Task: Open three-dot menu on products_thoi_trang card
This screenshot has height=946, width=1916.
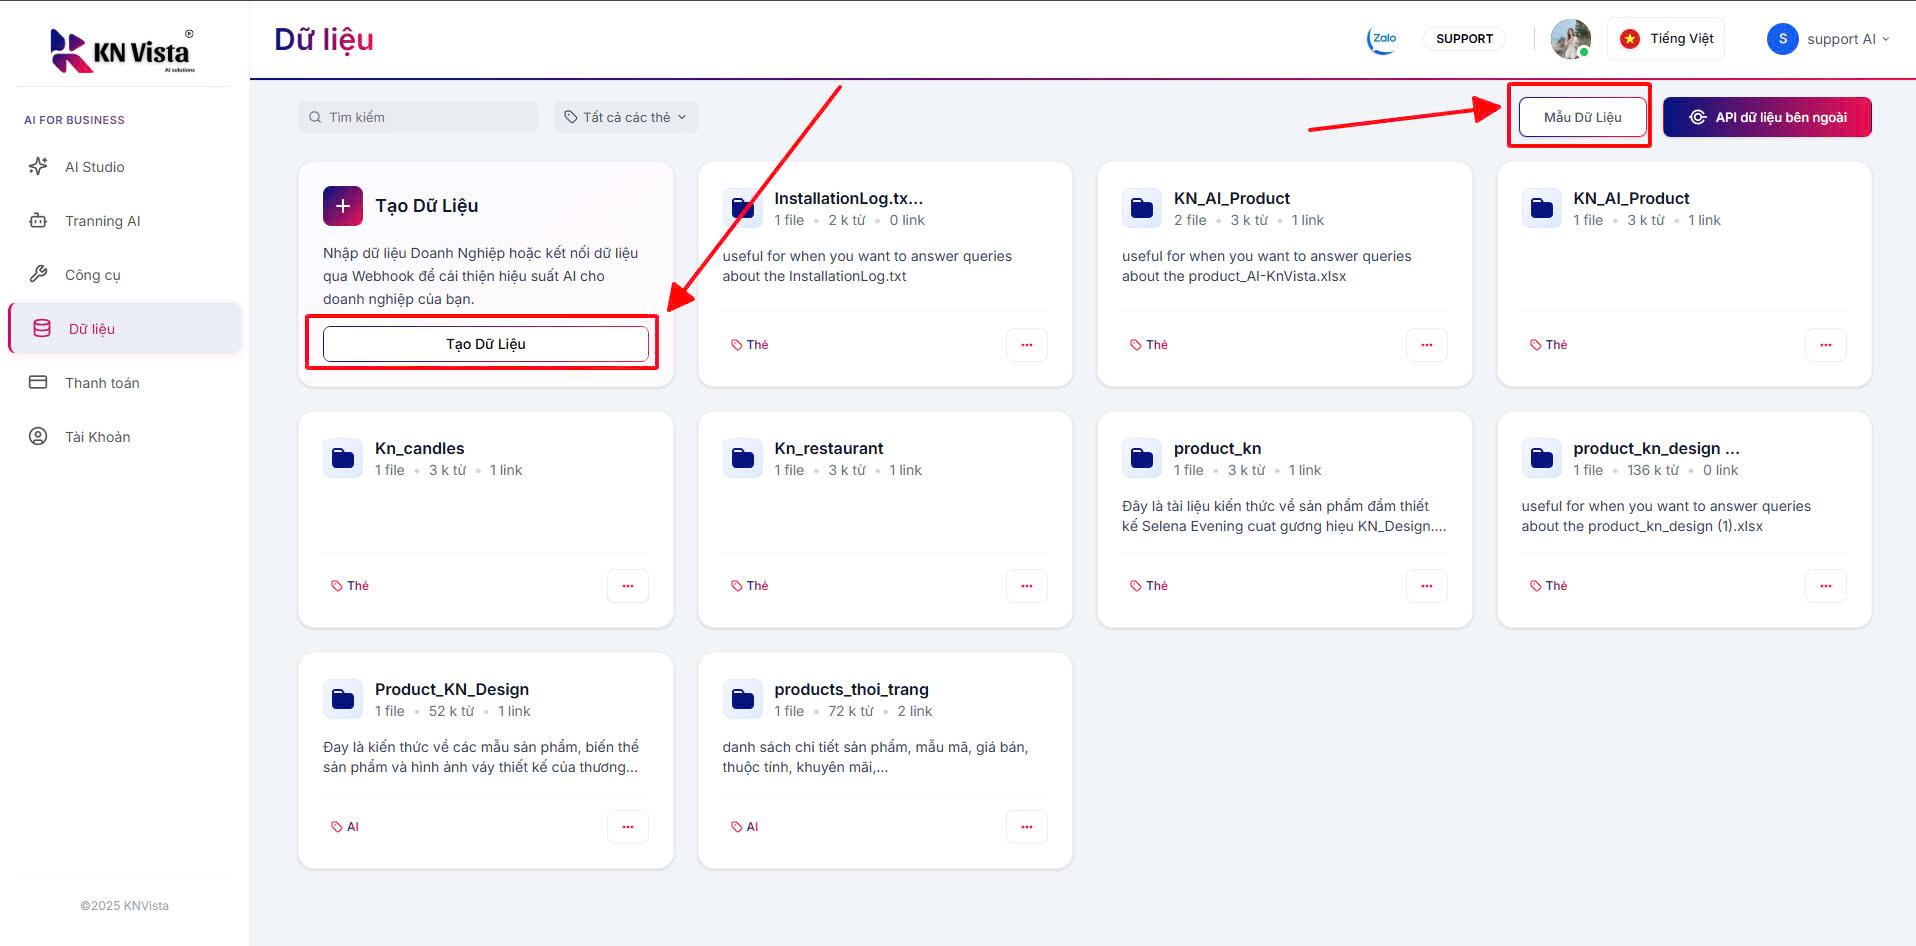Action: point(1026,827)
